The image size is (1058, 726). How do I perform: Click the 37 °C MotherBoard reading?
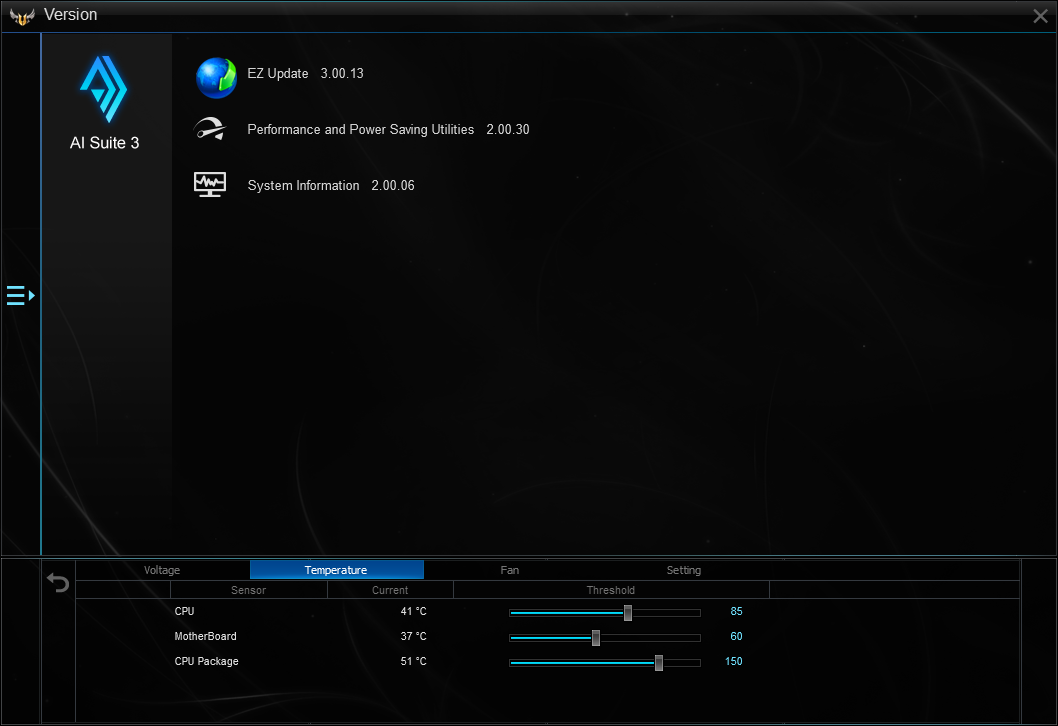tap(413, 636)
